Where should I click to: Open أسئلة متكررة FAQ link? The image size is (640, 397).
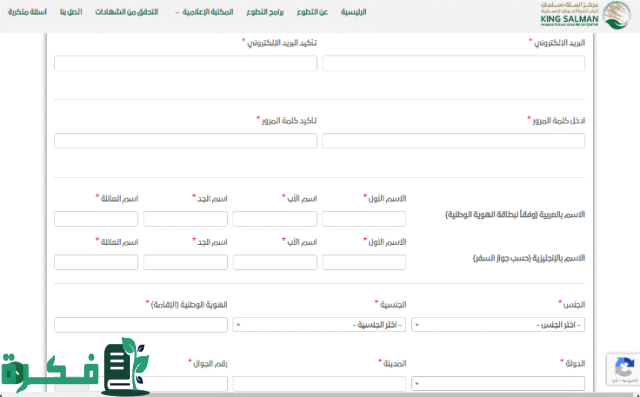[27, 12]
